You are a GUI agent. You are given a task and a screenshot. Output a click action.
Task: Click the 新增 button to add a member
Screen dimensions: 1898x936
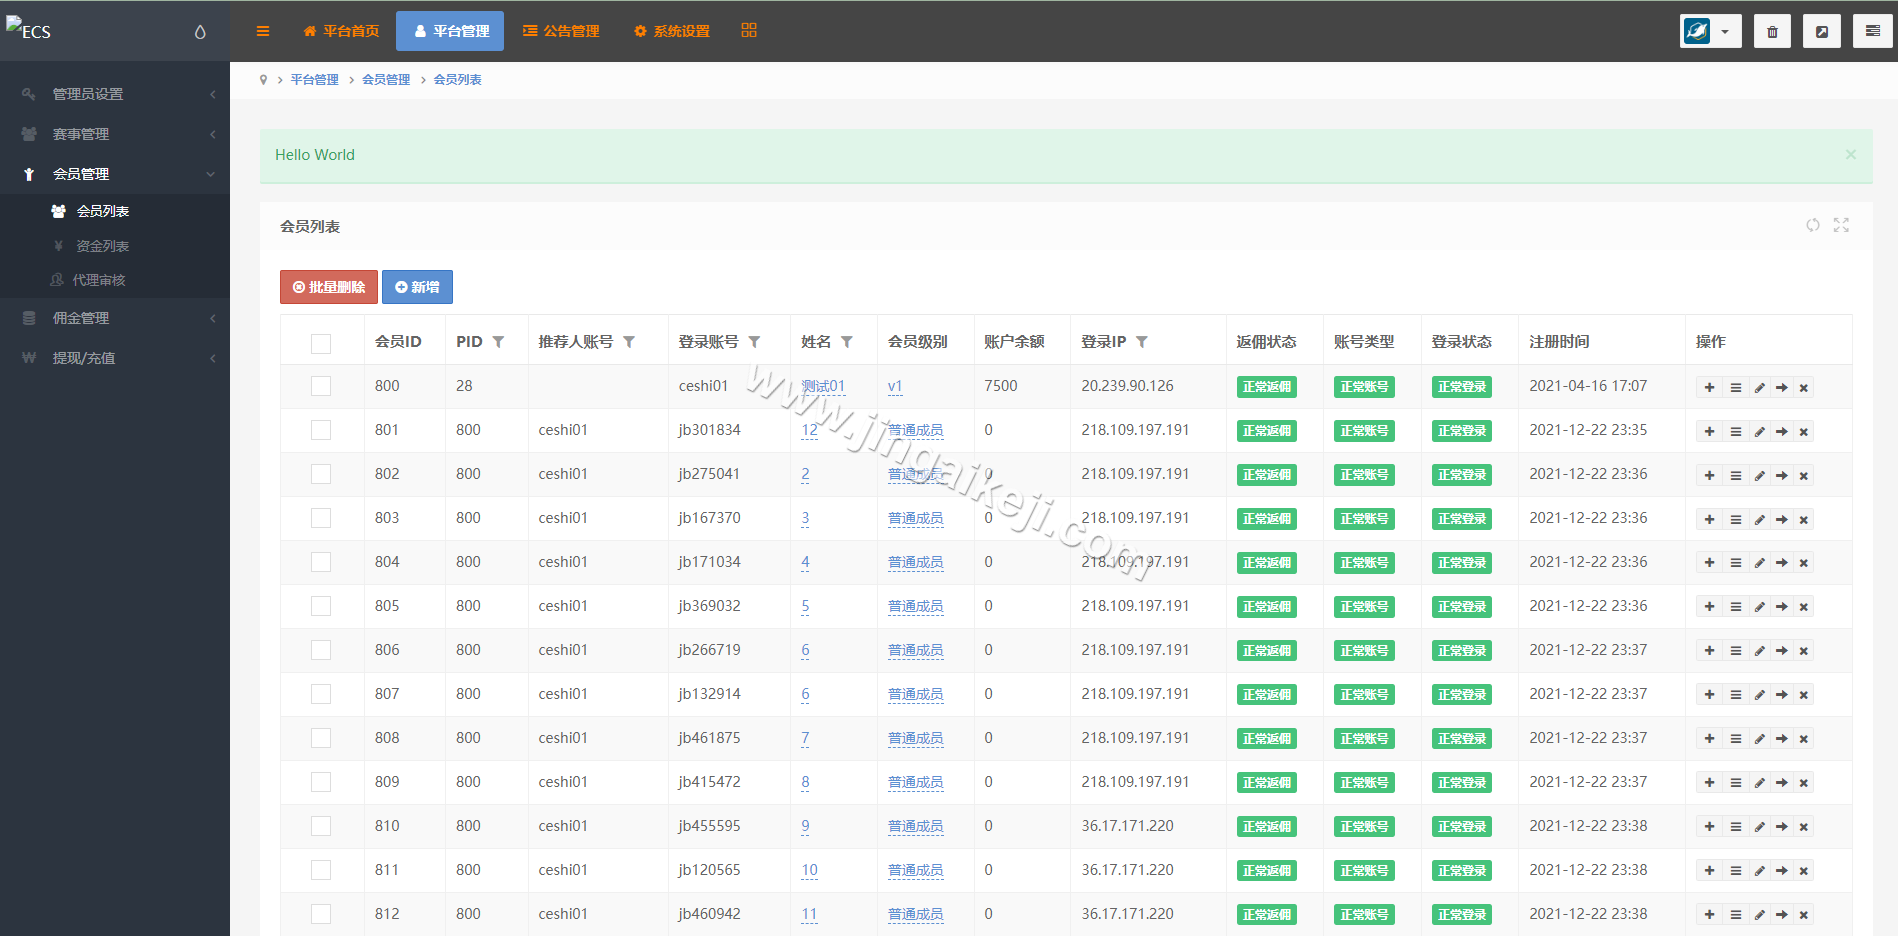pos(417,287)
